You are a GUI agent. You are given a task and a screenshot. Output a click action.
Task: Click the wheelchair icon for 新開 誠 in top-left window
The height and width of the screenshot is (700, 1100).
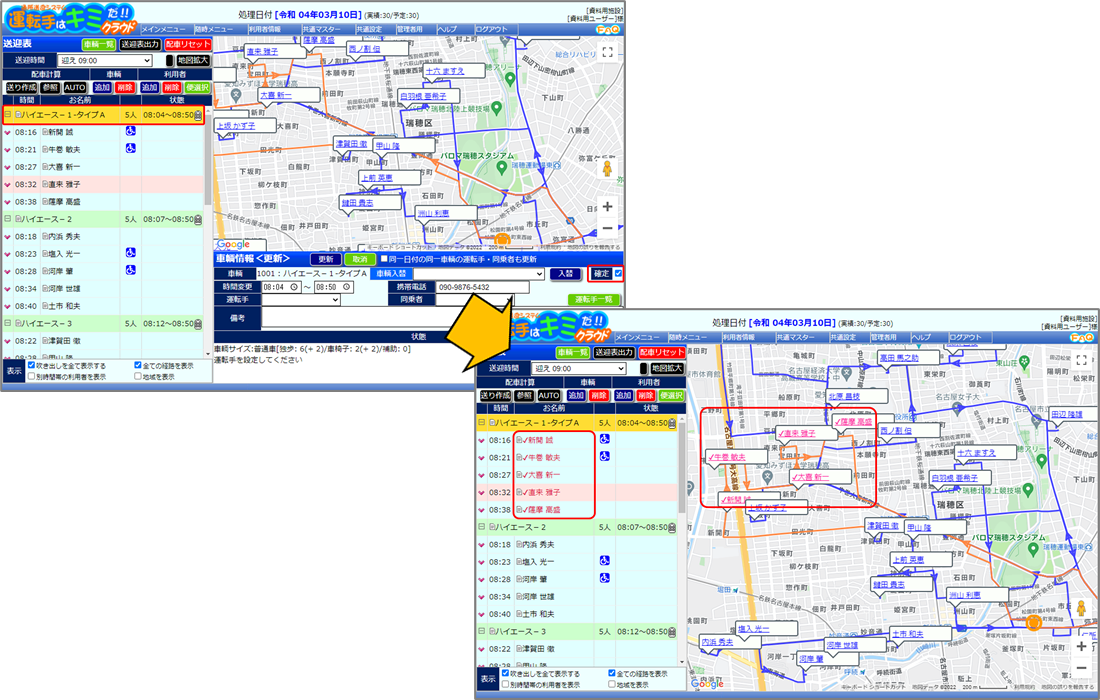click(x=130, y=131)
